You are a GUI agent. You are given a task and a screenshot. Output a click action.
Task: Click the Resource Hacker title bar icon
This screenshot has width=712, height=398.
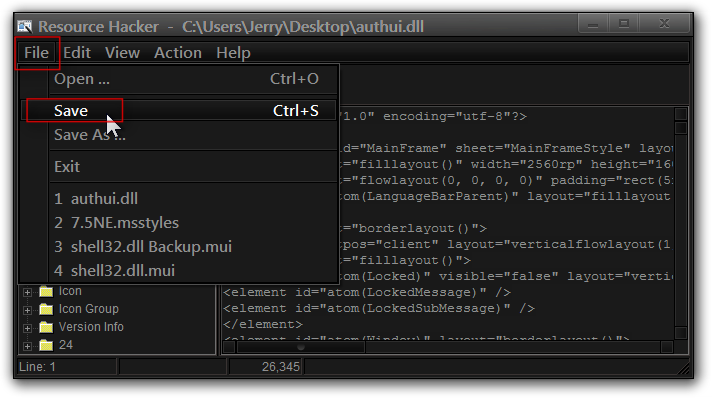[x=25, y=26]
